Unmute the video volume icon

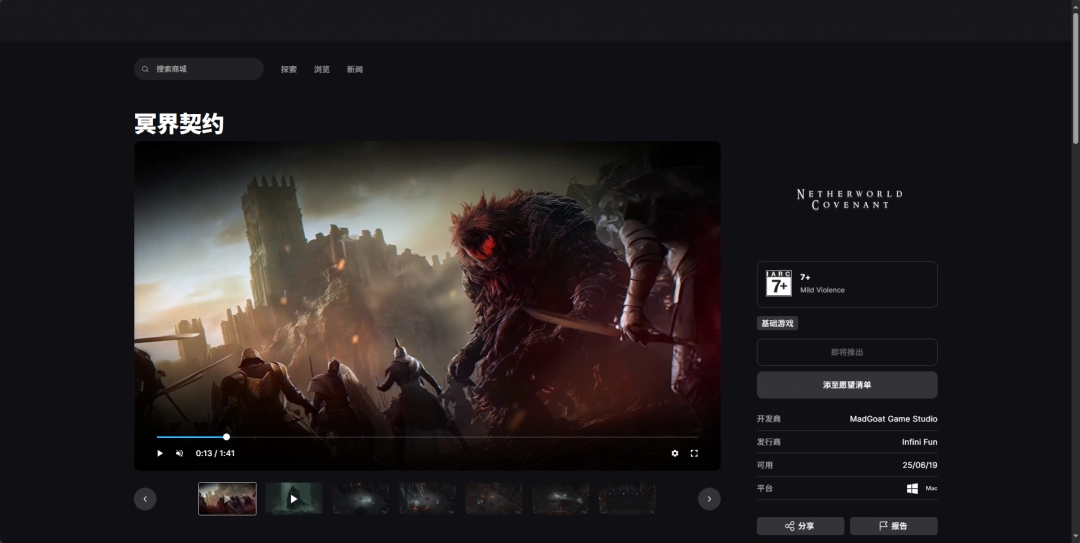click(180, 453)
